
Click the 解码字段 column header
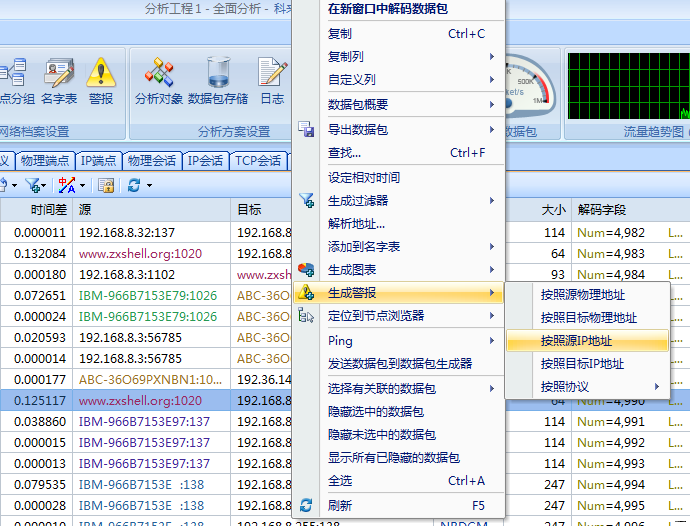click(x=601, y=210)
